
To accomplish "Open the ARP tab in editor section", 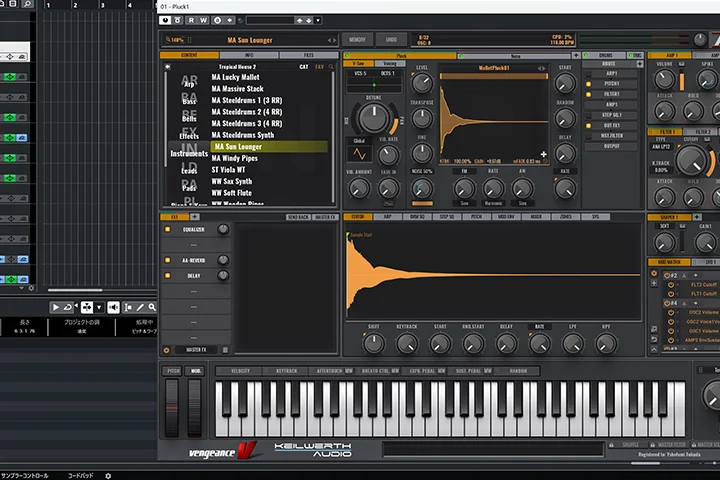I will tap(388, 217).
